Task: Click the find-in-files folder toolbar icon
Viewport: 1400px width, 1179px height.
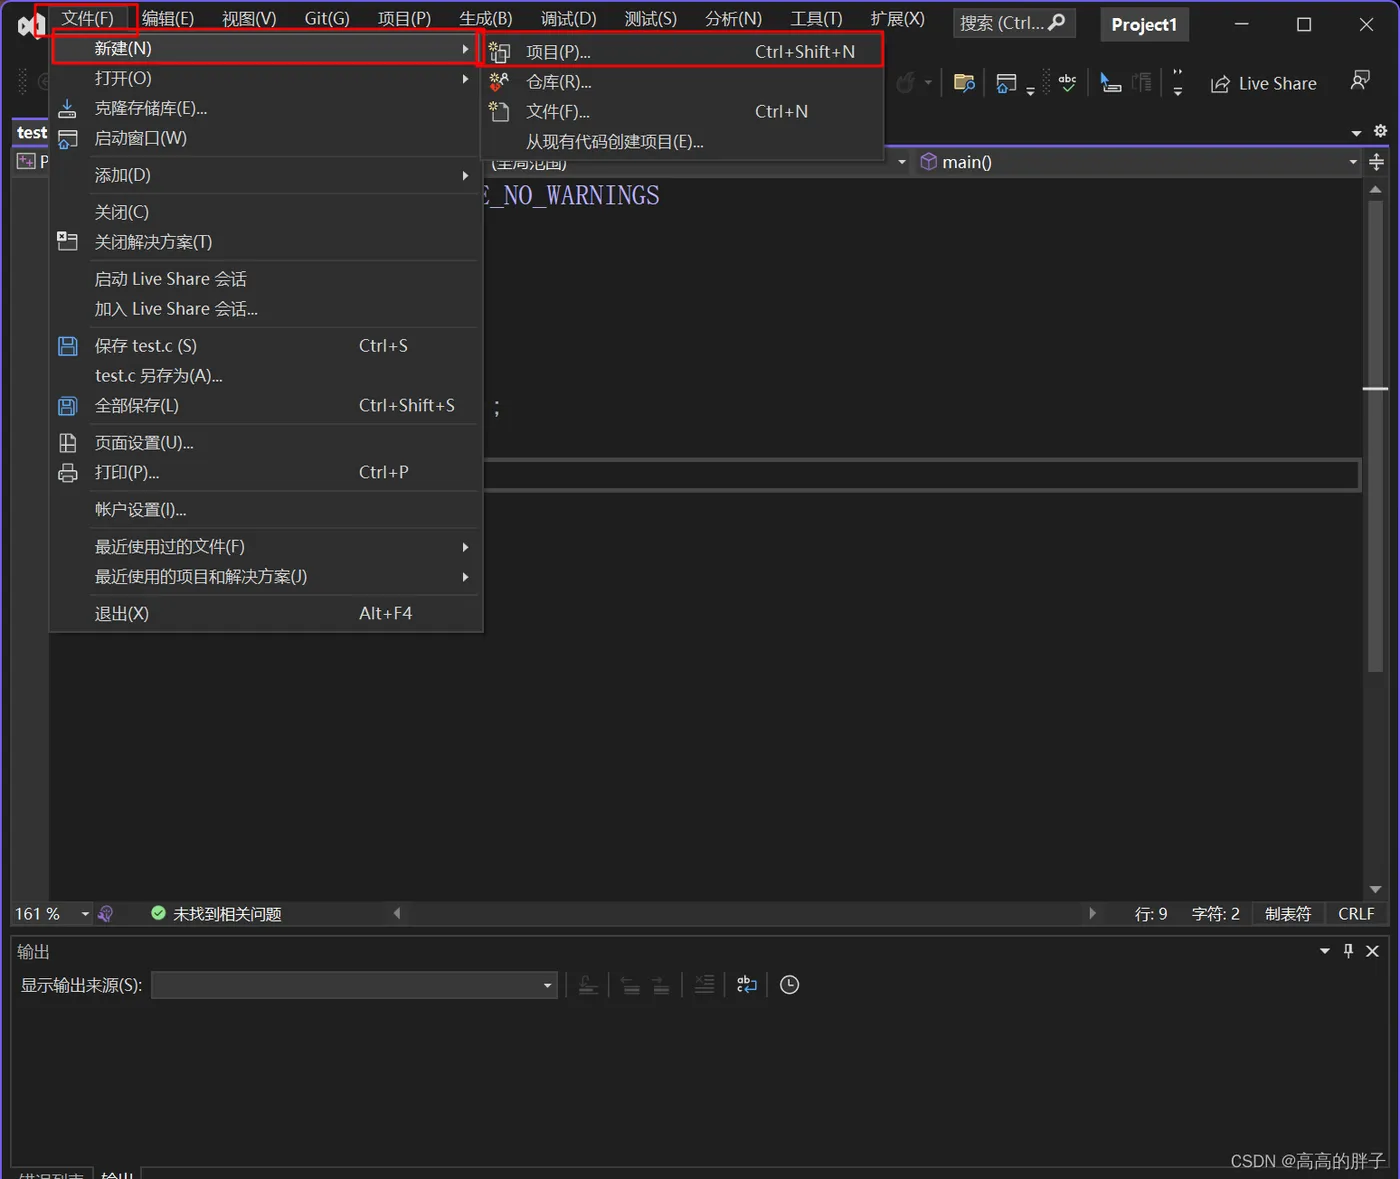Action: (964, 83)
